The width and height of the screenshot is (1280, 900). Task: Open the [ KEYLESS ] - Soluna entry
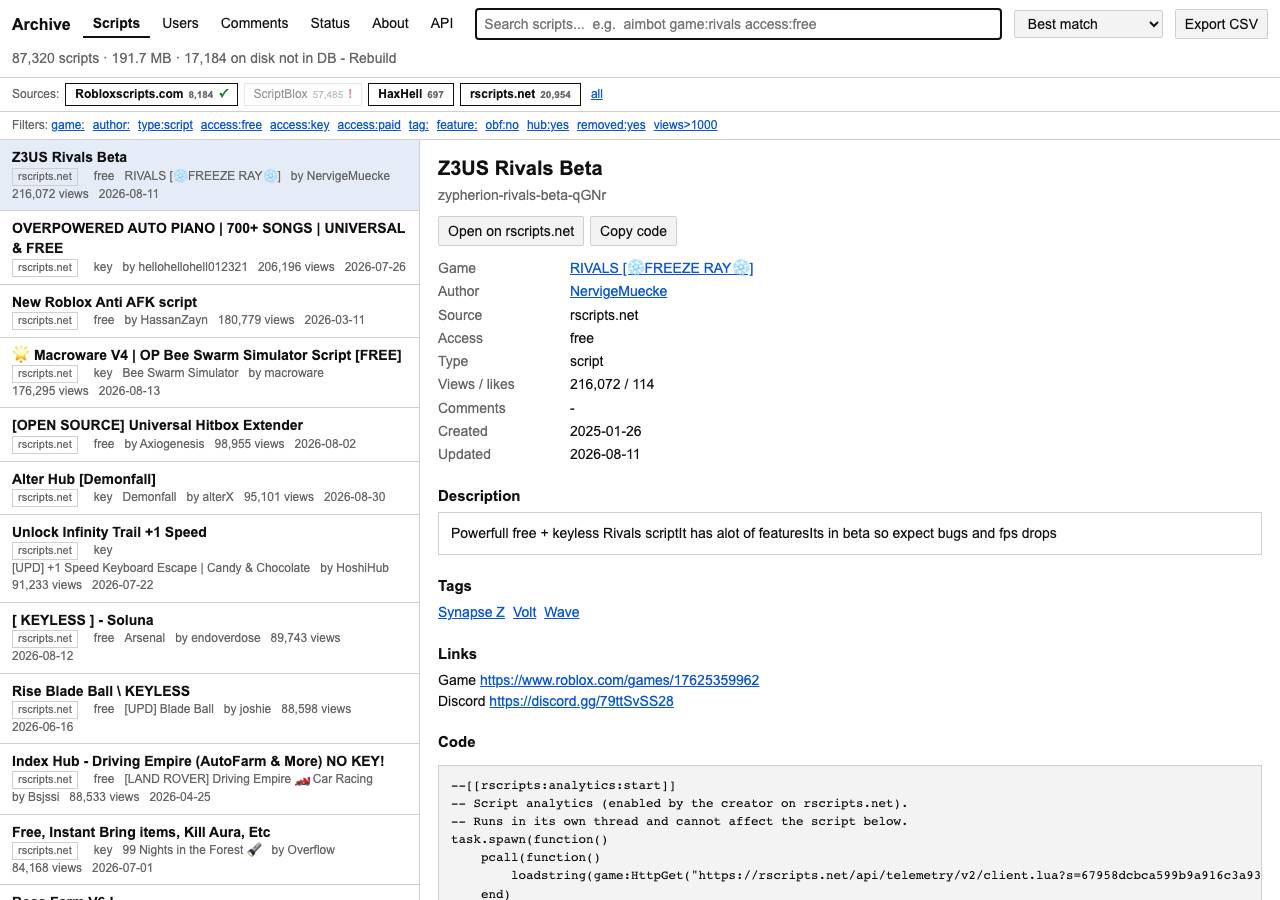210,638
